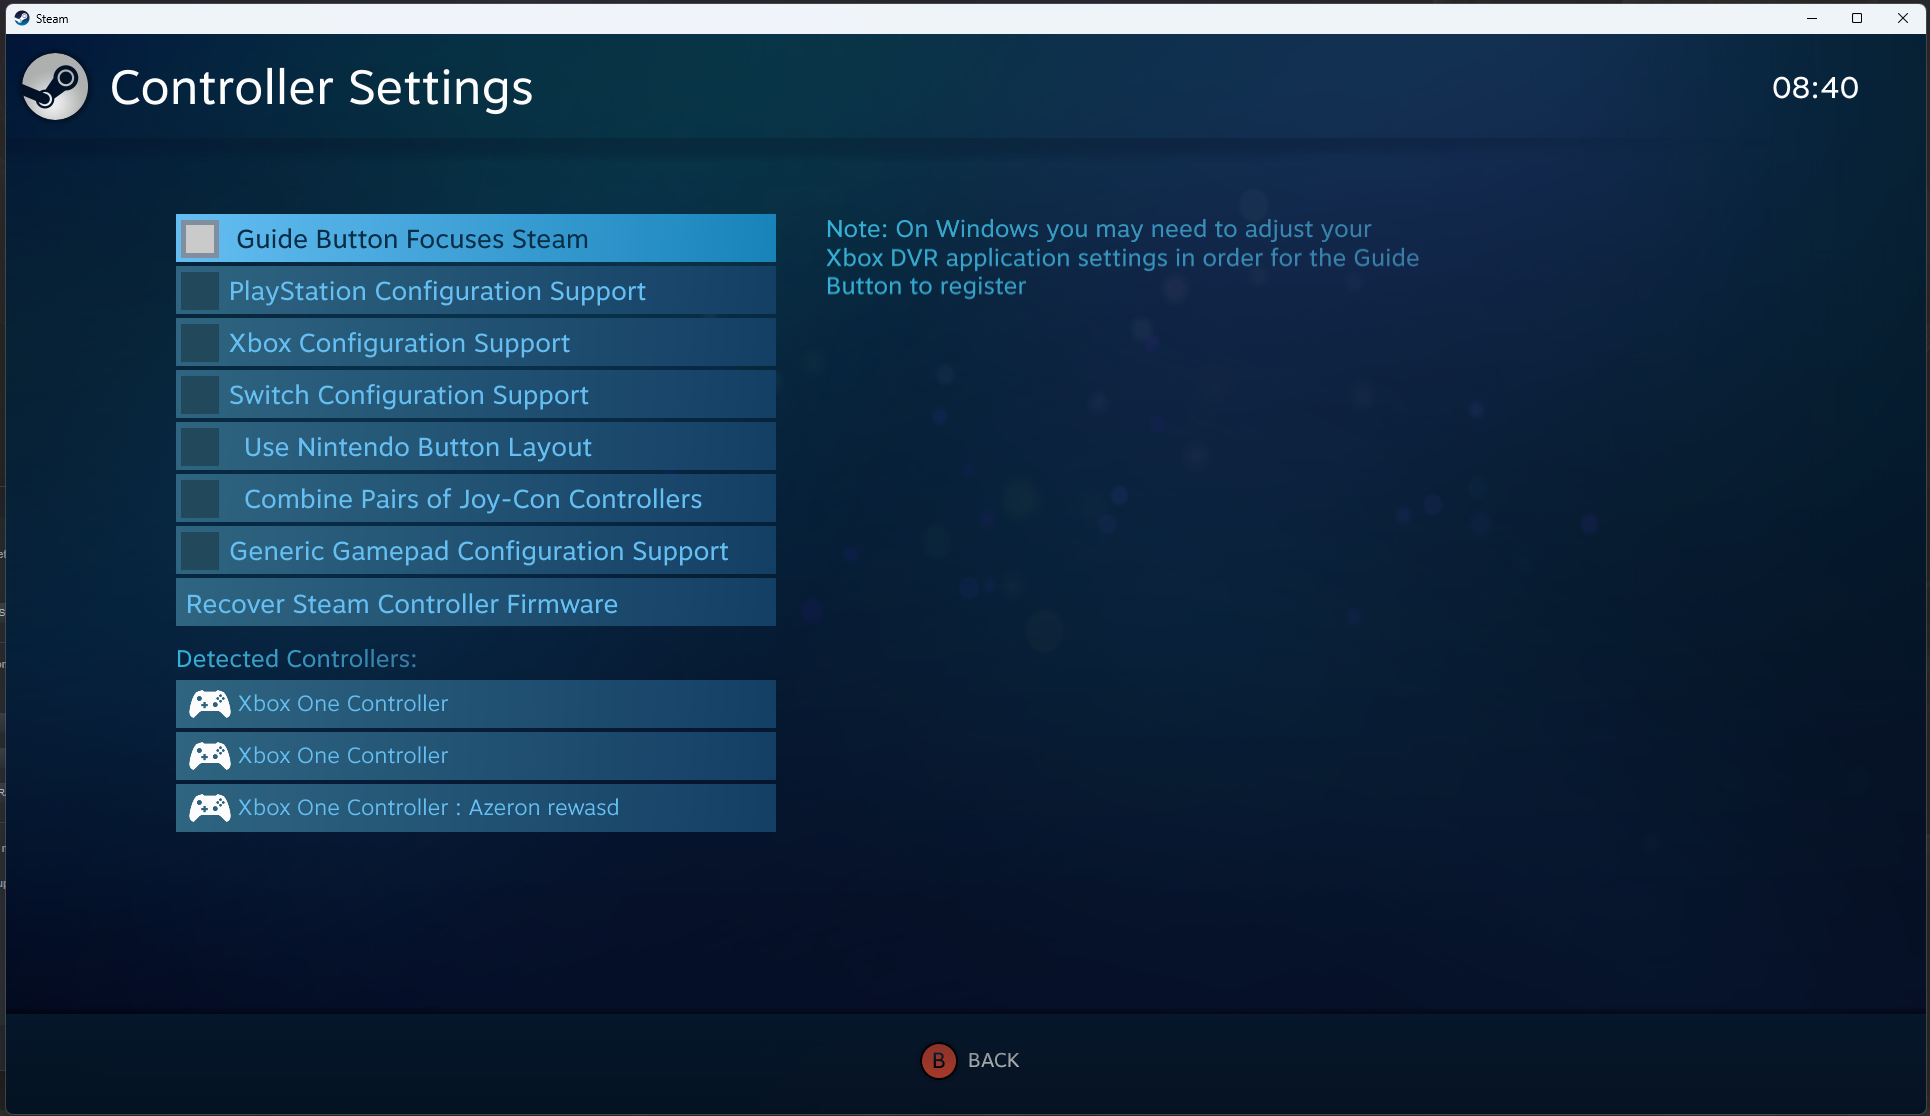Click the BACK label at the bottom
Screen dimensions: 1930x1116
(993, 1060)
